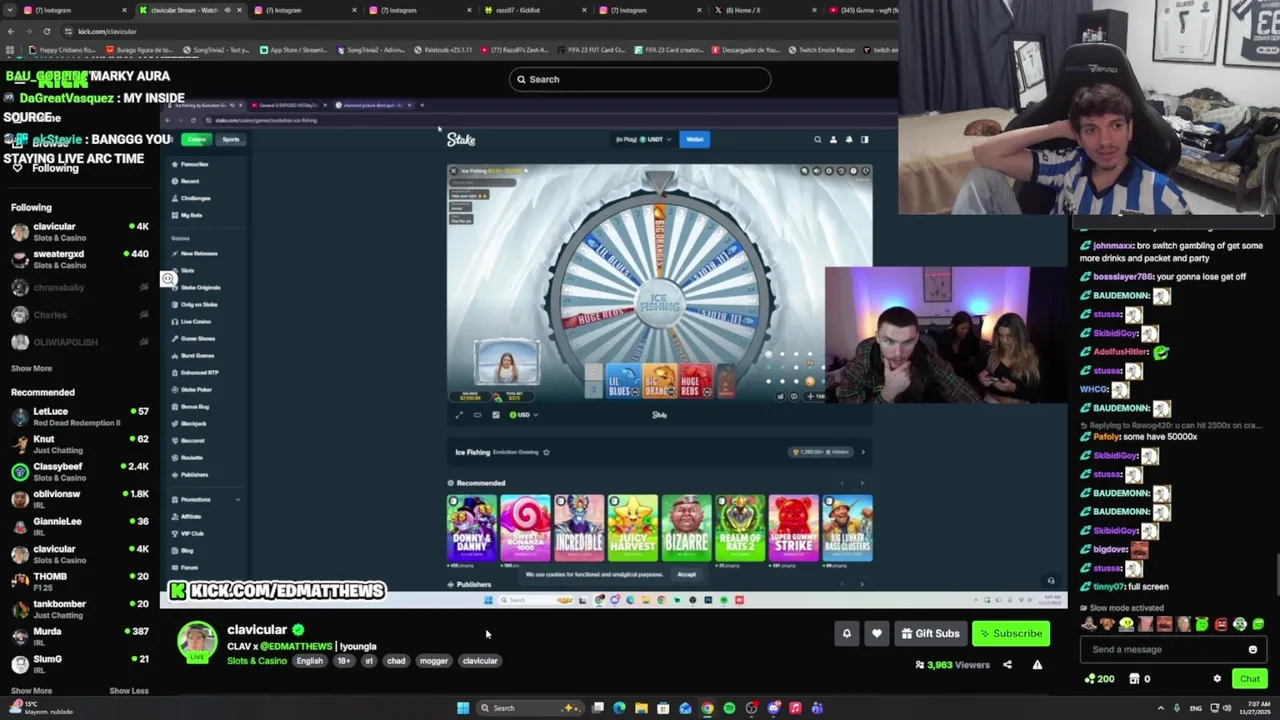Screen dimensions: 1280x720
Task: Go back with the browser back arrow
Action: tap(10, 31)
